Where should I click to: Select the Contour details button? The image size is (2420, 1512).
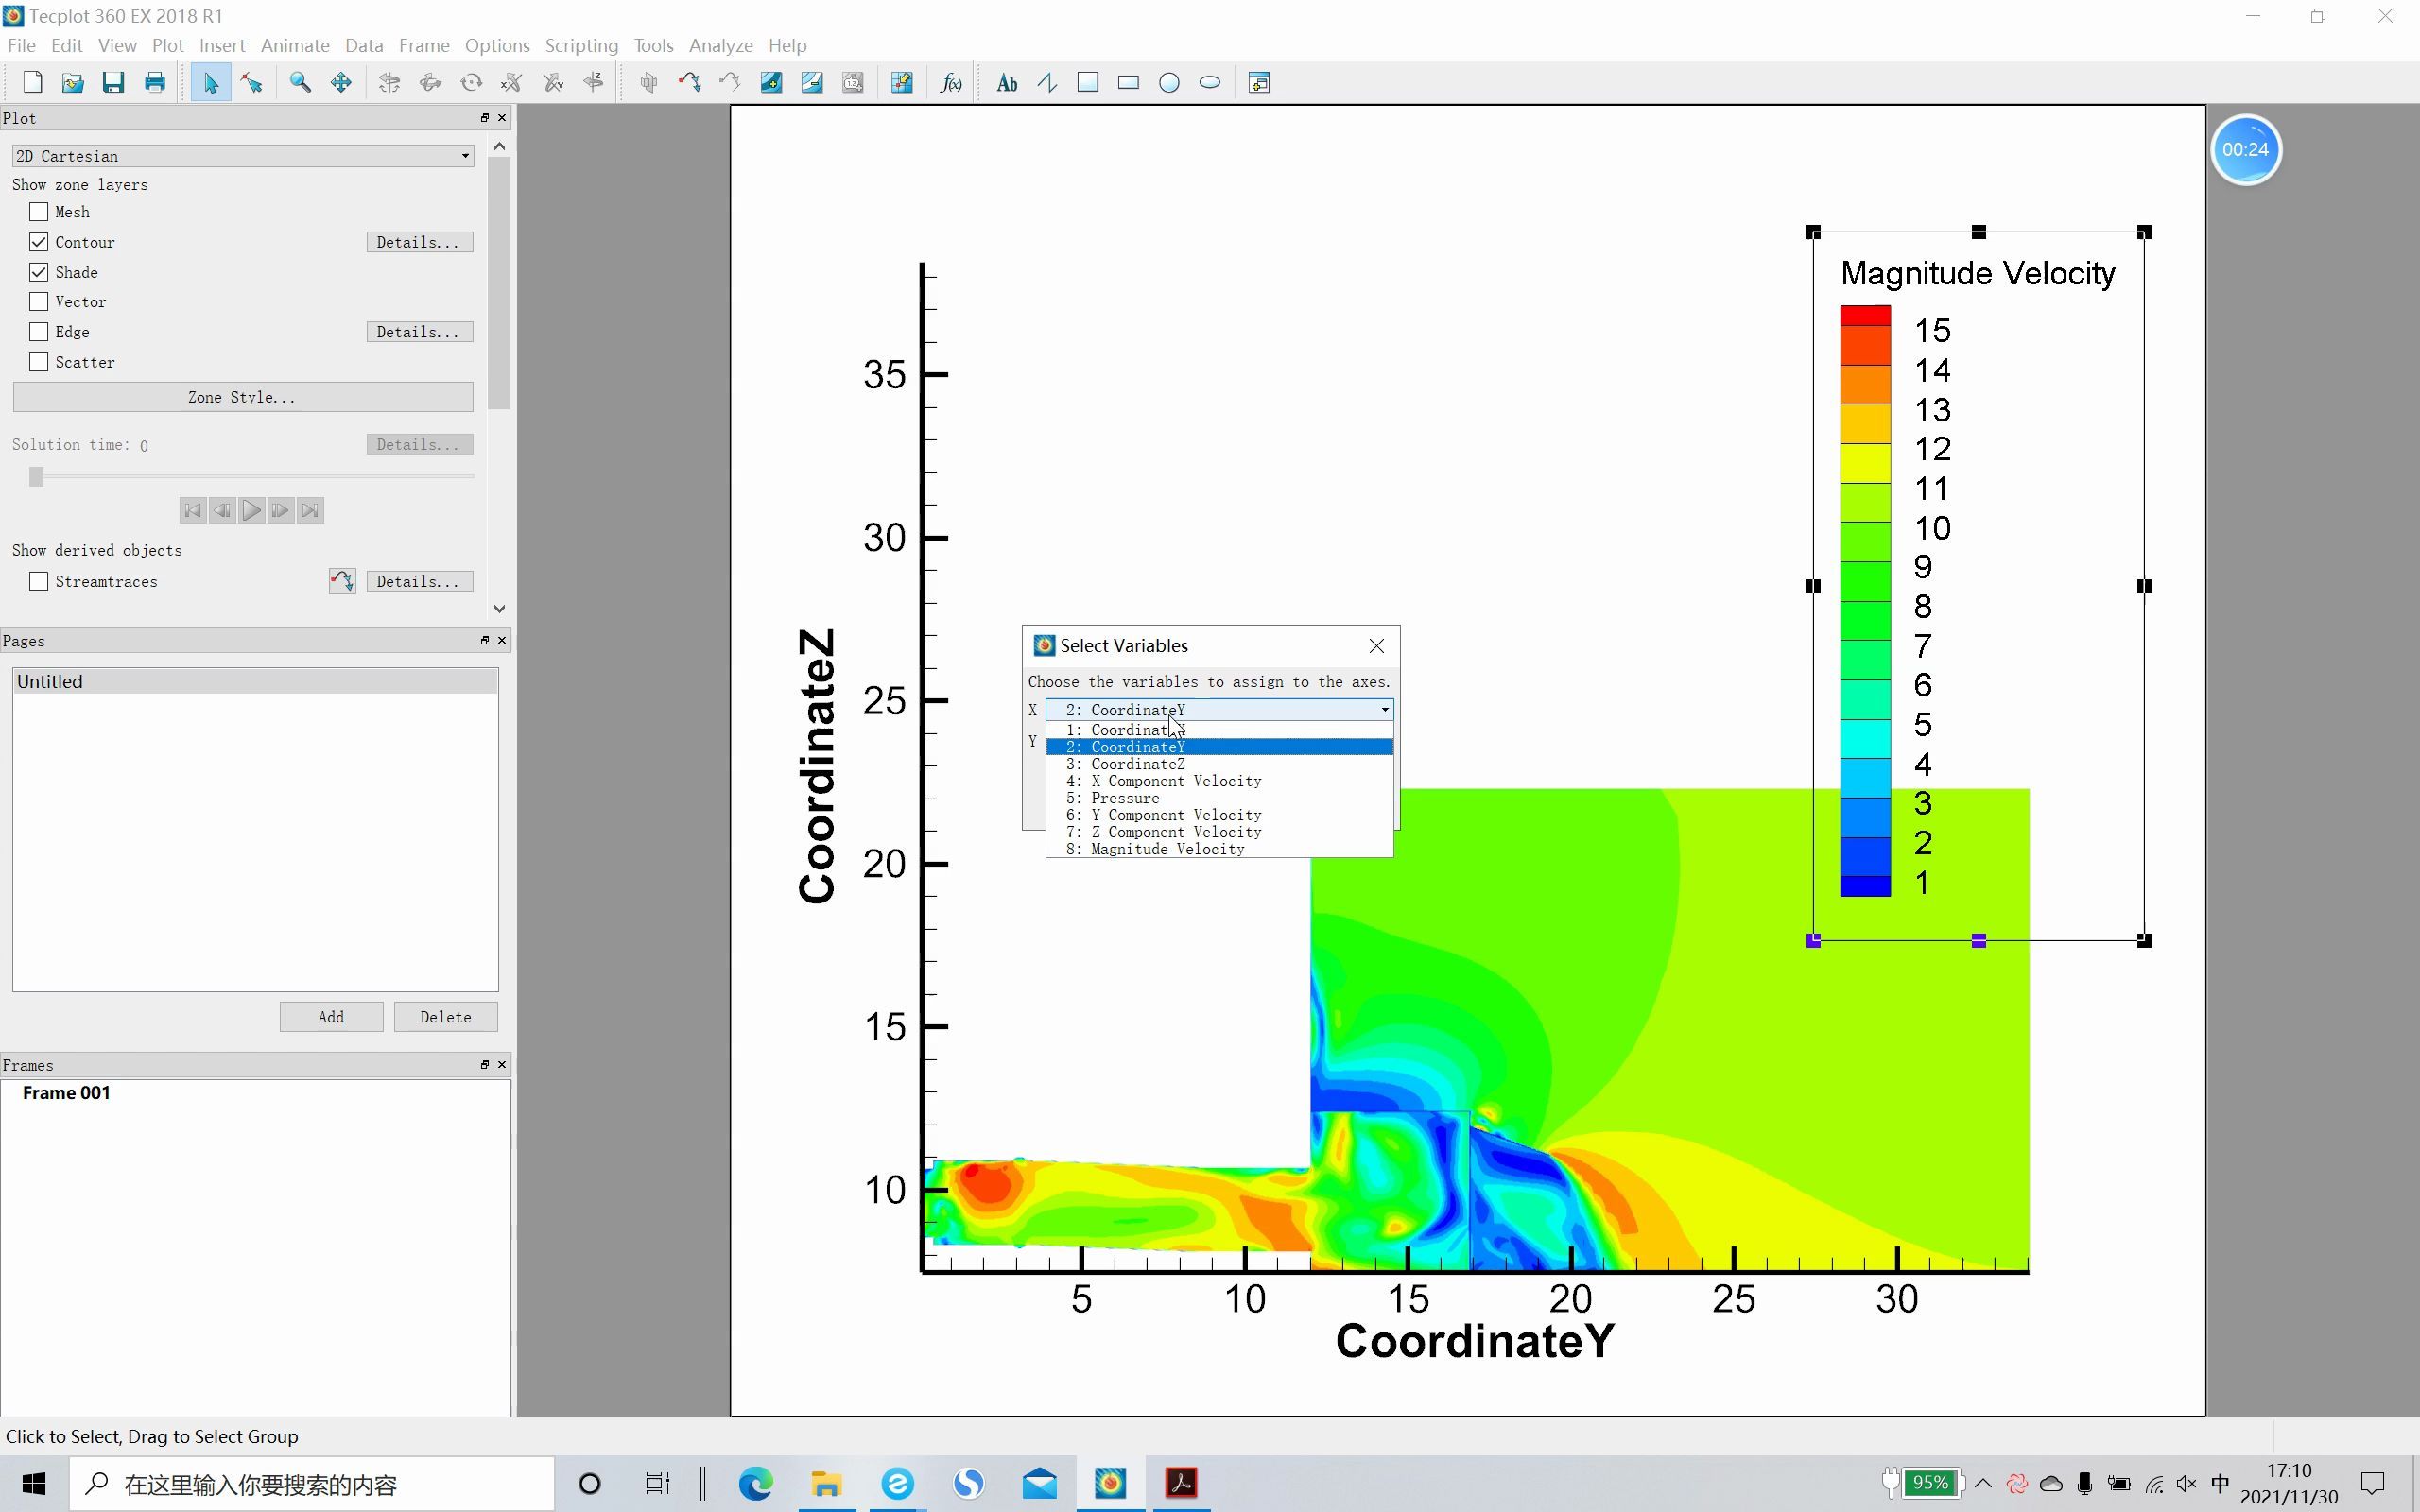pyautogui.click(x=416, y=240)
